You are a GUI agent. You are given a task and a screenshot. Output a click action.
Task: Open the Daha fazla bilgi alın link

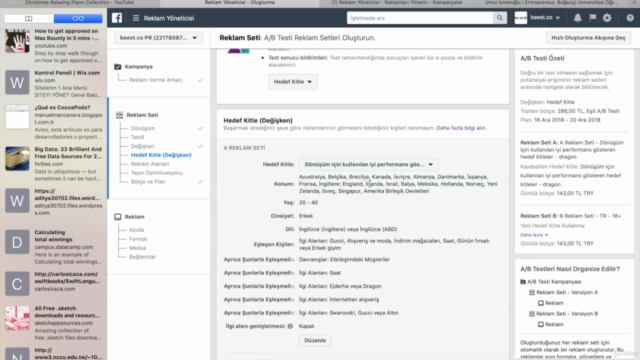point(461,128)
